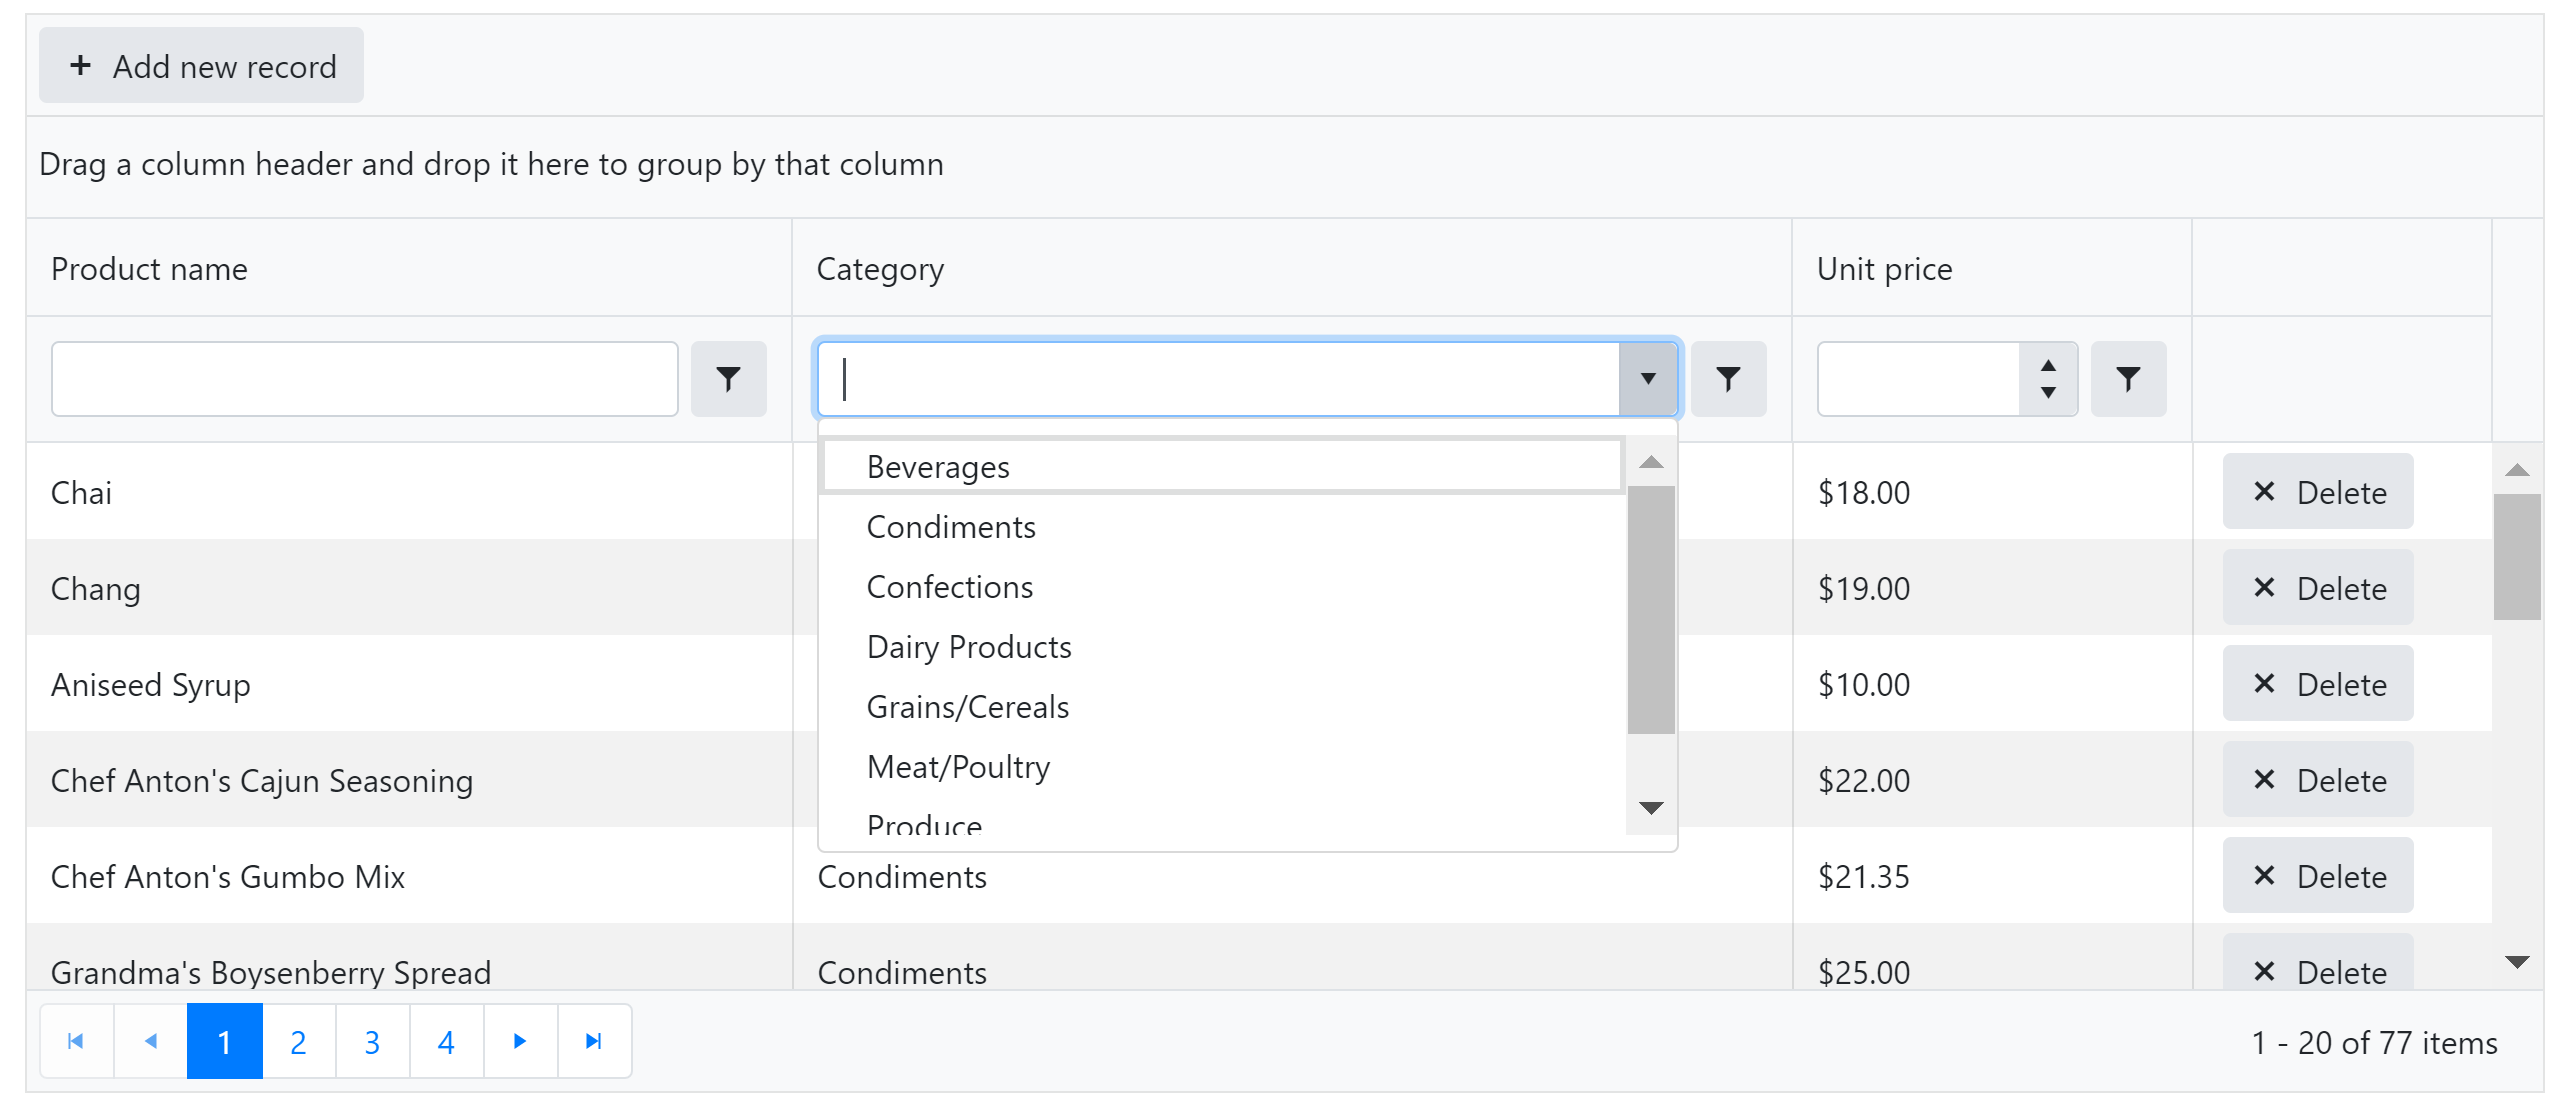This screenshot has height=1101, width=2556.
Task: Decrease unit price filter value with down arrow
Action: 2047,393
